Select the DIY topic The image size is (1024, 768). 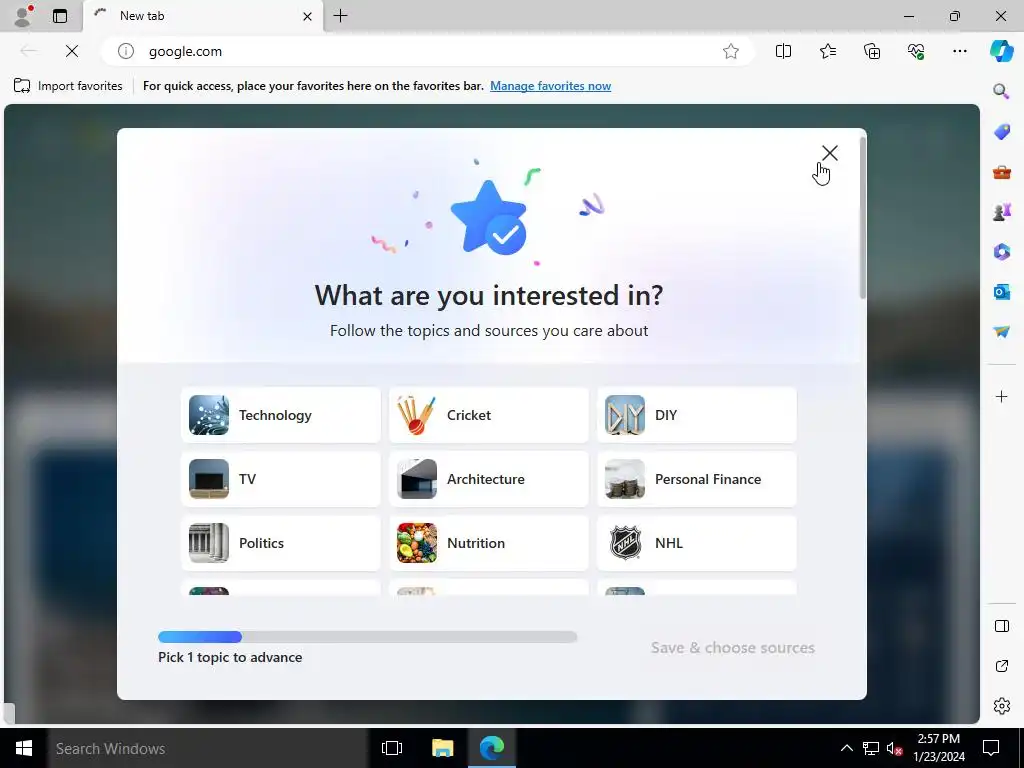point(697,415)
